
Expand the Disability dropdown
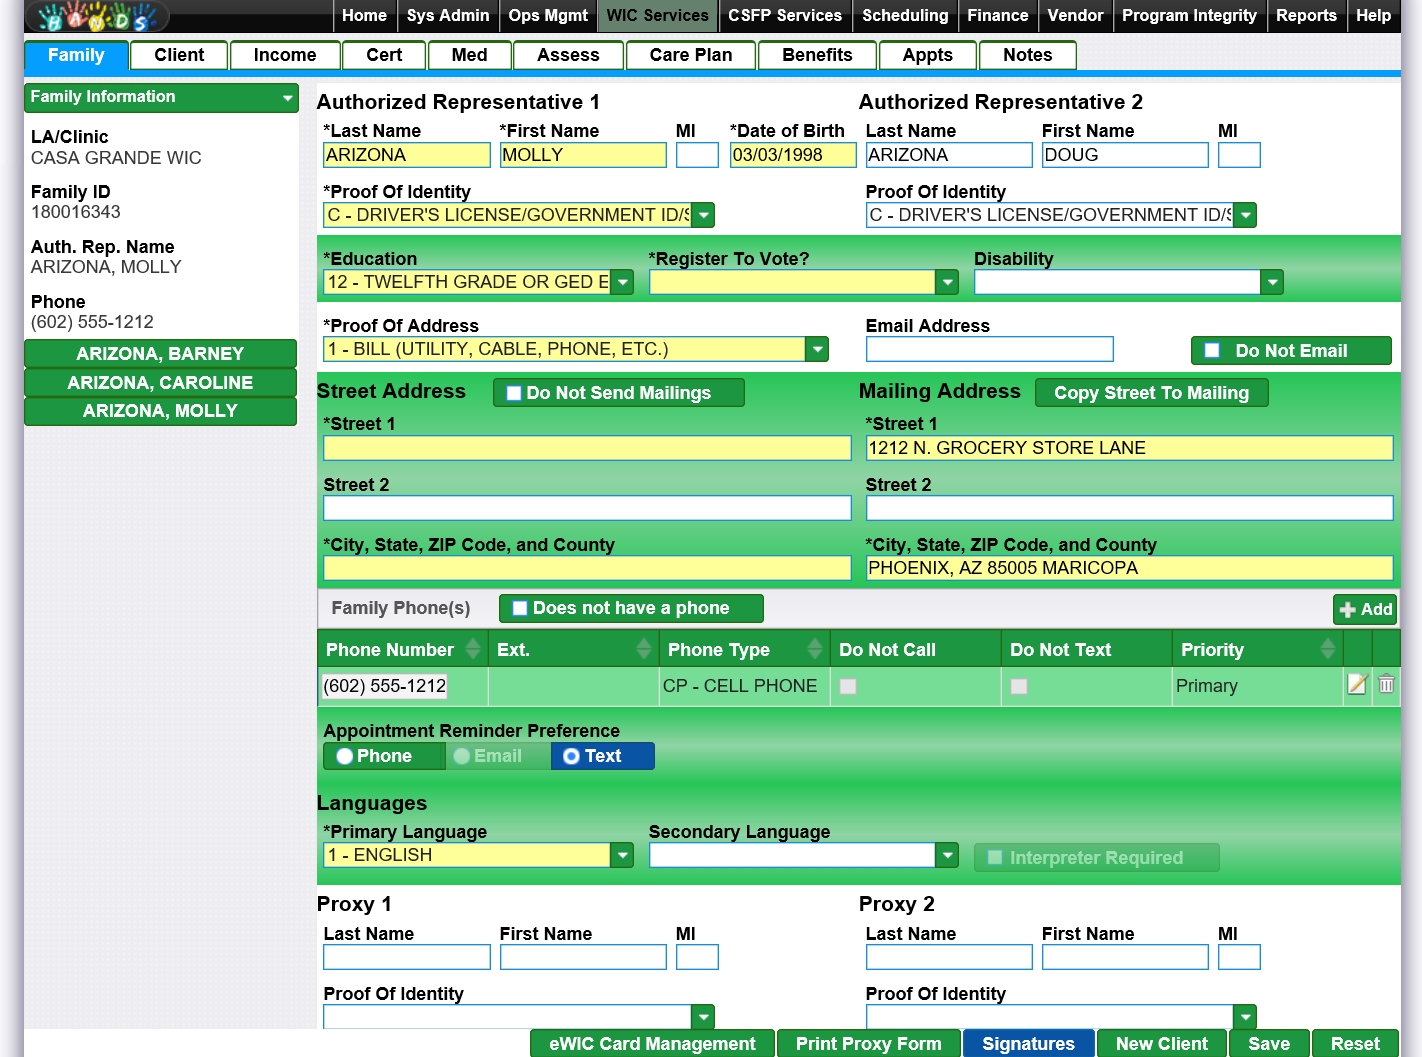pyautogui.click(x=1271, y=283)
